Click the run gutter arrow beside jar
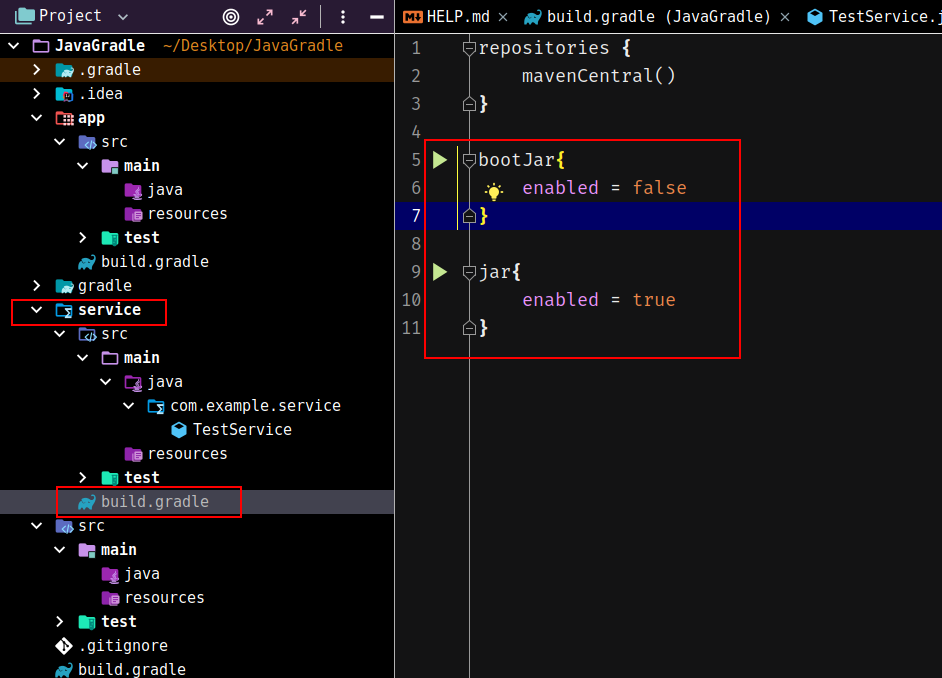 click(x=440, y=272)
